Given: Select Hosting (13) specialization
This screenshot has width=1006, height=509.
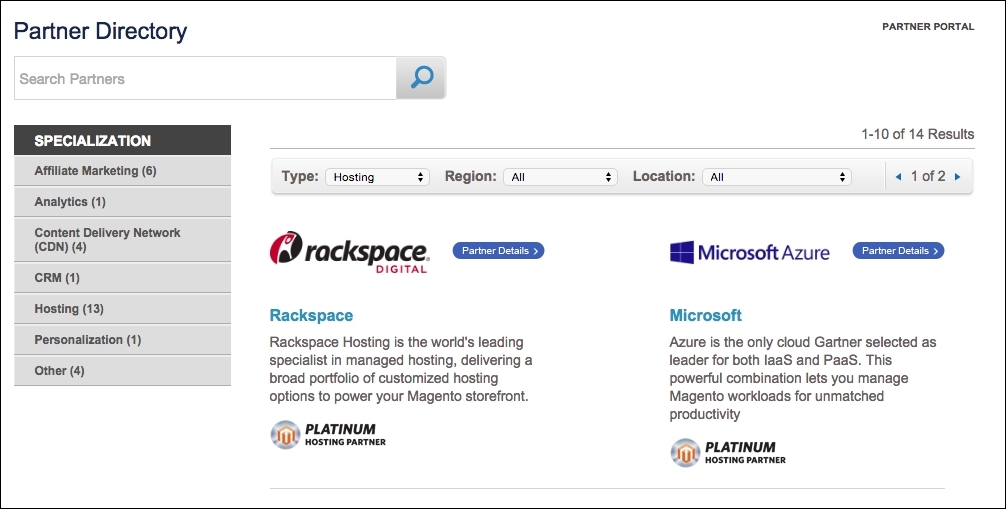Looking at the screenshot, I should tap(123, 309).
